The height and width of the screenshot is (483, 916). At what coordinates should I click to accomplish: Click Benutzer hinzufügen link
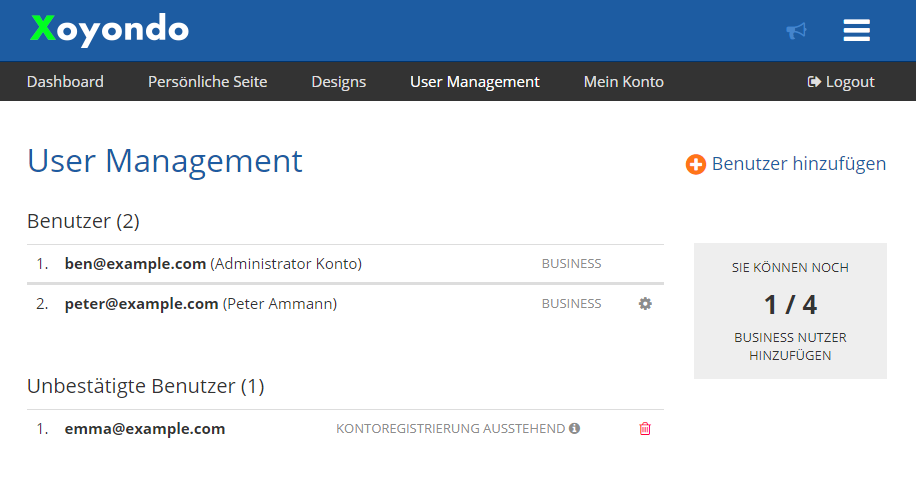(x=799, y=164)
